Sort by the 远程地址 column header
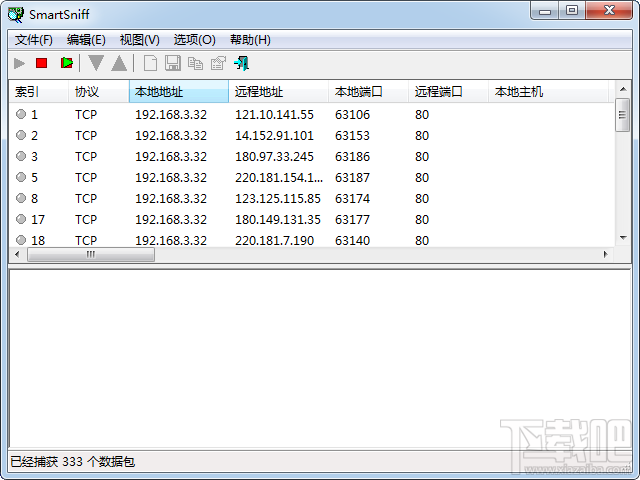This screenshot has width=640, height=480. (x=278, y=91)
